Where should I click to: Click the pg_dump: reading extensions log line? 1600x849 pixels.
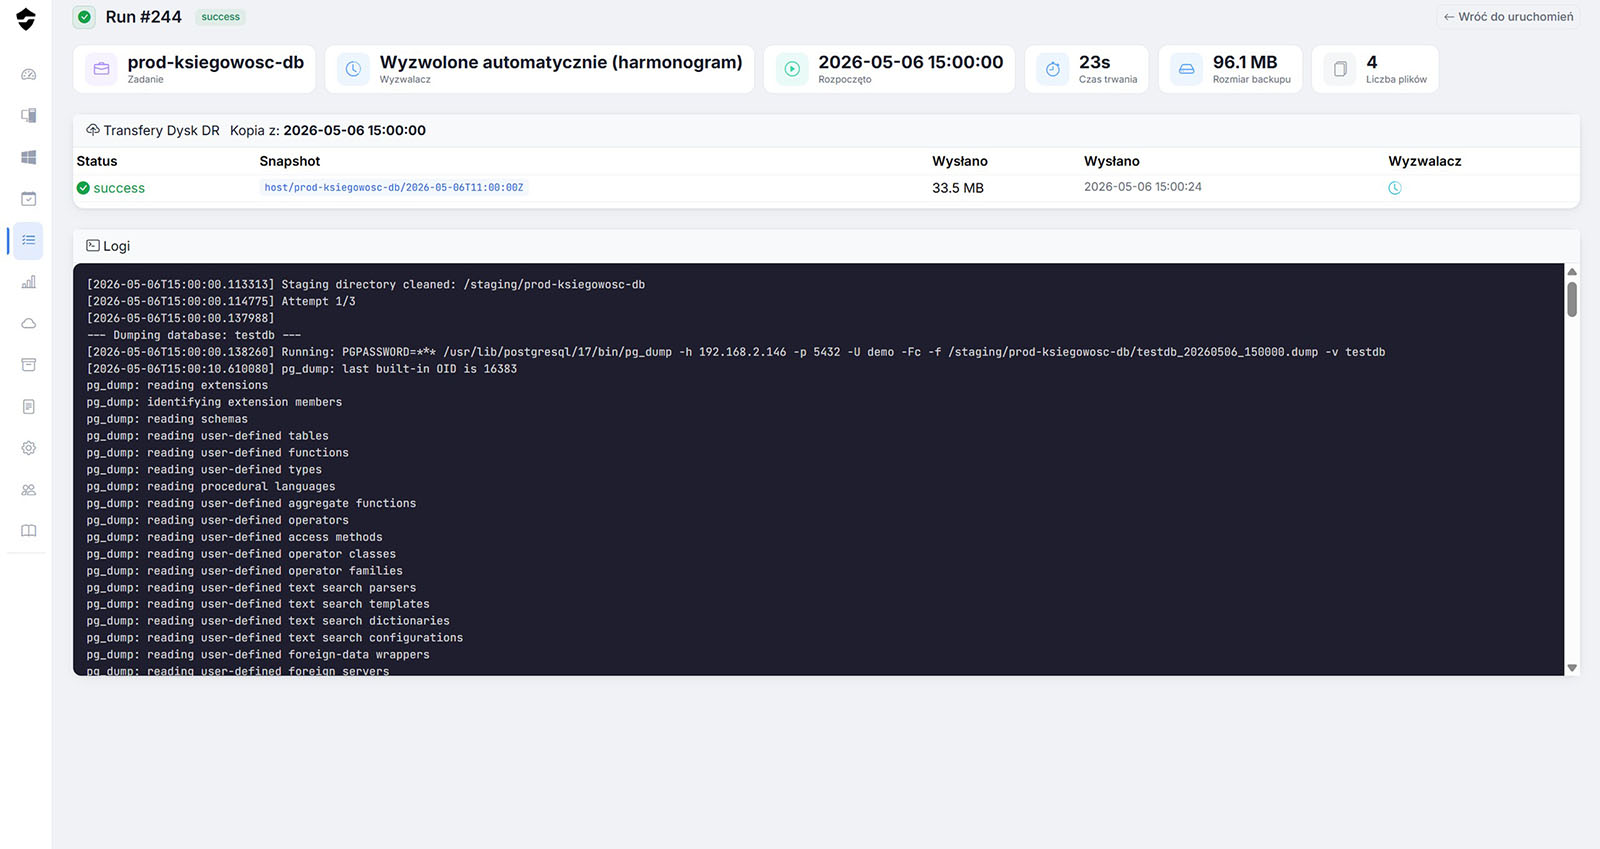(x=177, y=385)
